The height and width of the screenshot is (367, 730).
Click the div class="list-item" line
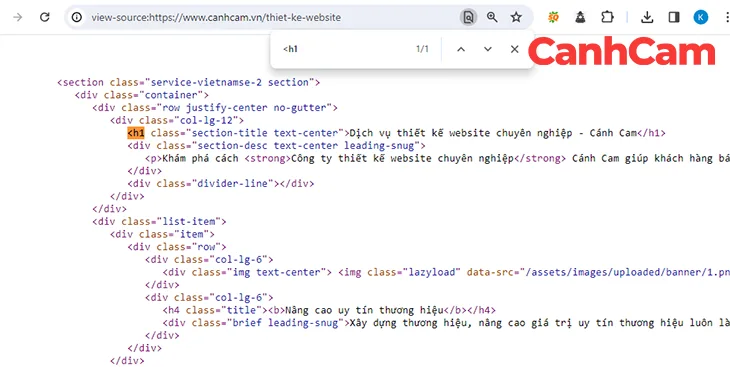click(159, 221)
